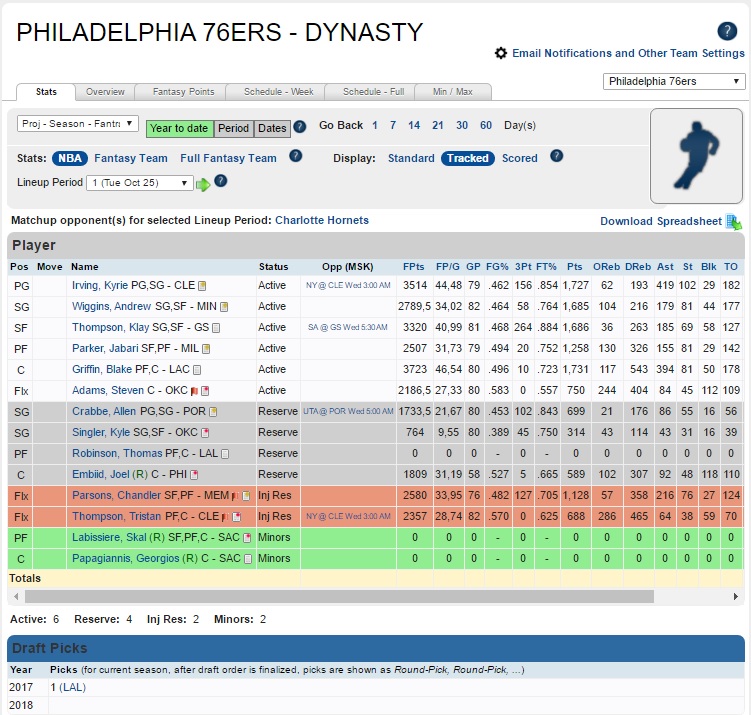Go back 30 days
The height and width of the screenshot is (715, 751).
(x=462, y=125)
